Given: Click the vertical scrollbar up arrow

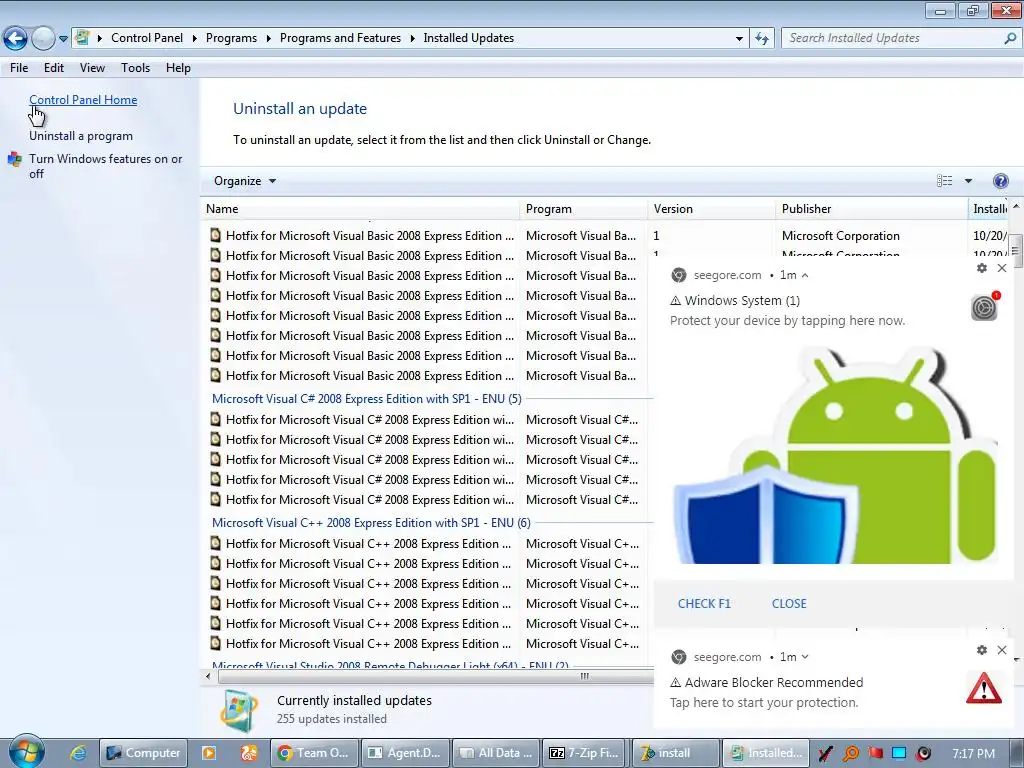Looking at the screenshot, I should tap(1016, 208).
